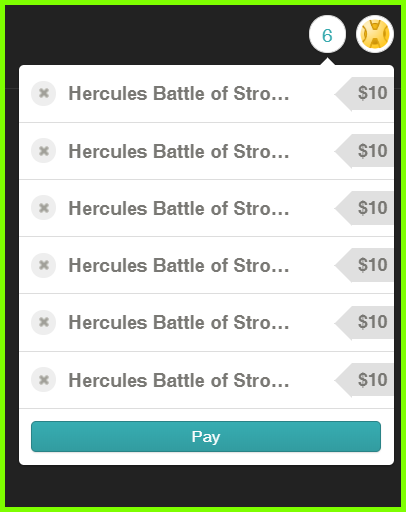Open the fourth Hercules Battle of Stro… title

pyautogui.click(x=179, y=265)
